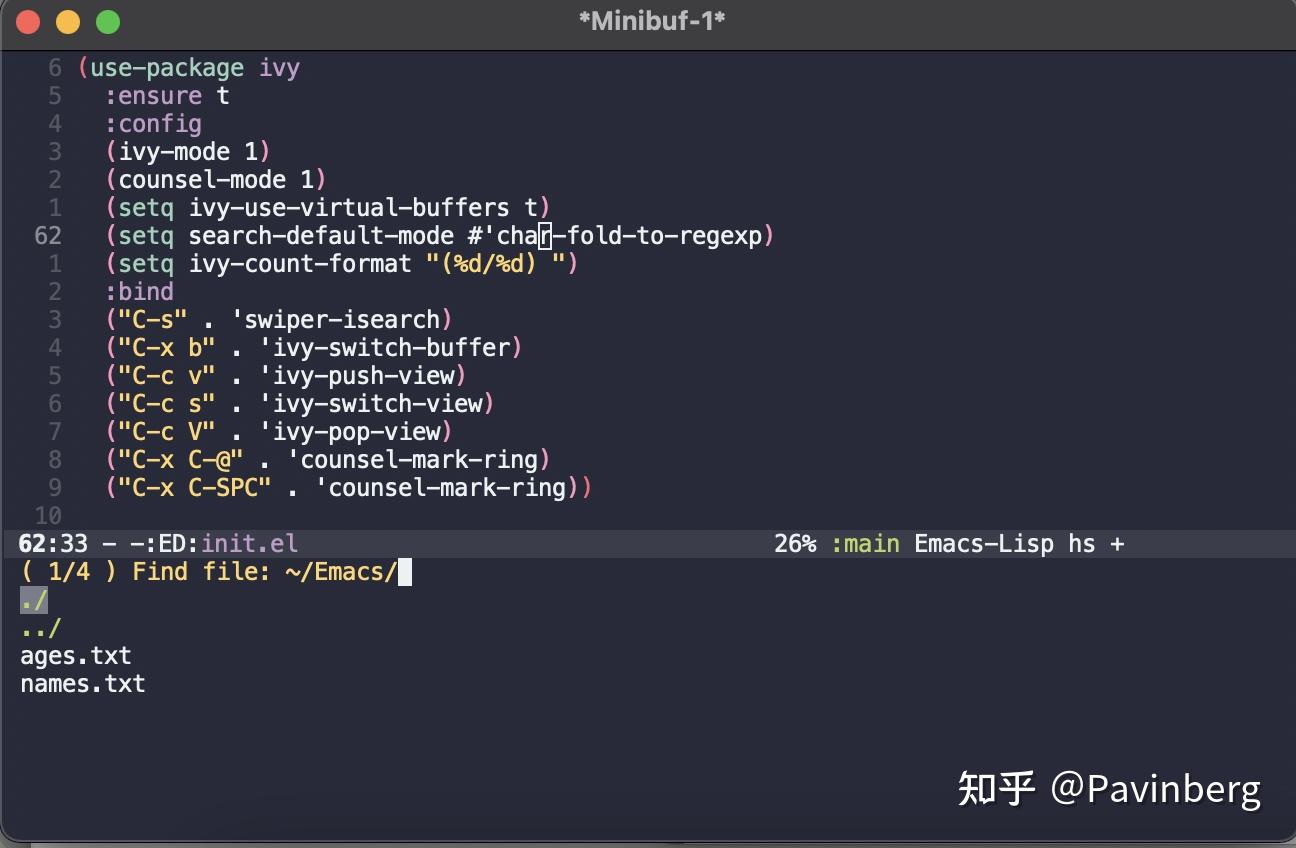Select the names.txt completion candidate
1296x848 pixels.
point(82,683)
